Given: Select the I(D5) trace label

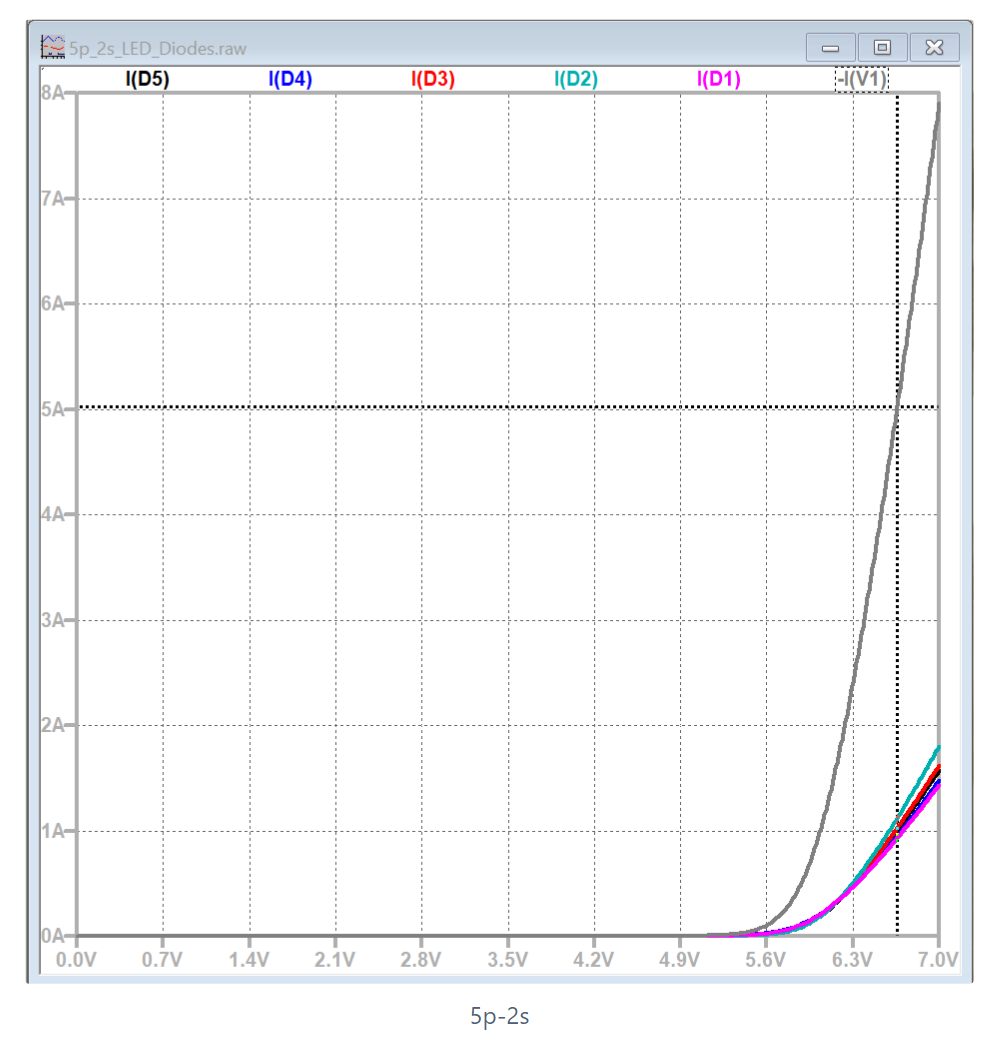Looking at the screenshot, I should [x=147, y=79].
